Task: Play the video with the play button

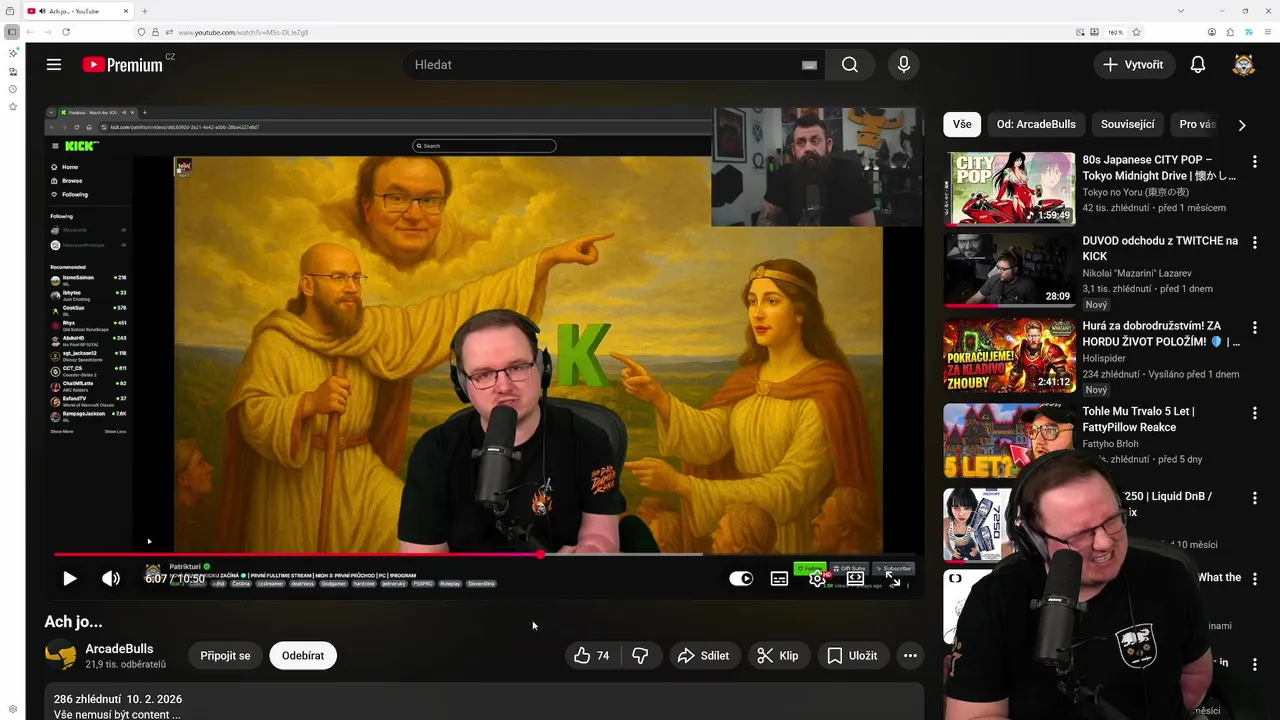Action: click(70, 578)
